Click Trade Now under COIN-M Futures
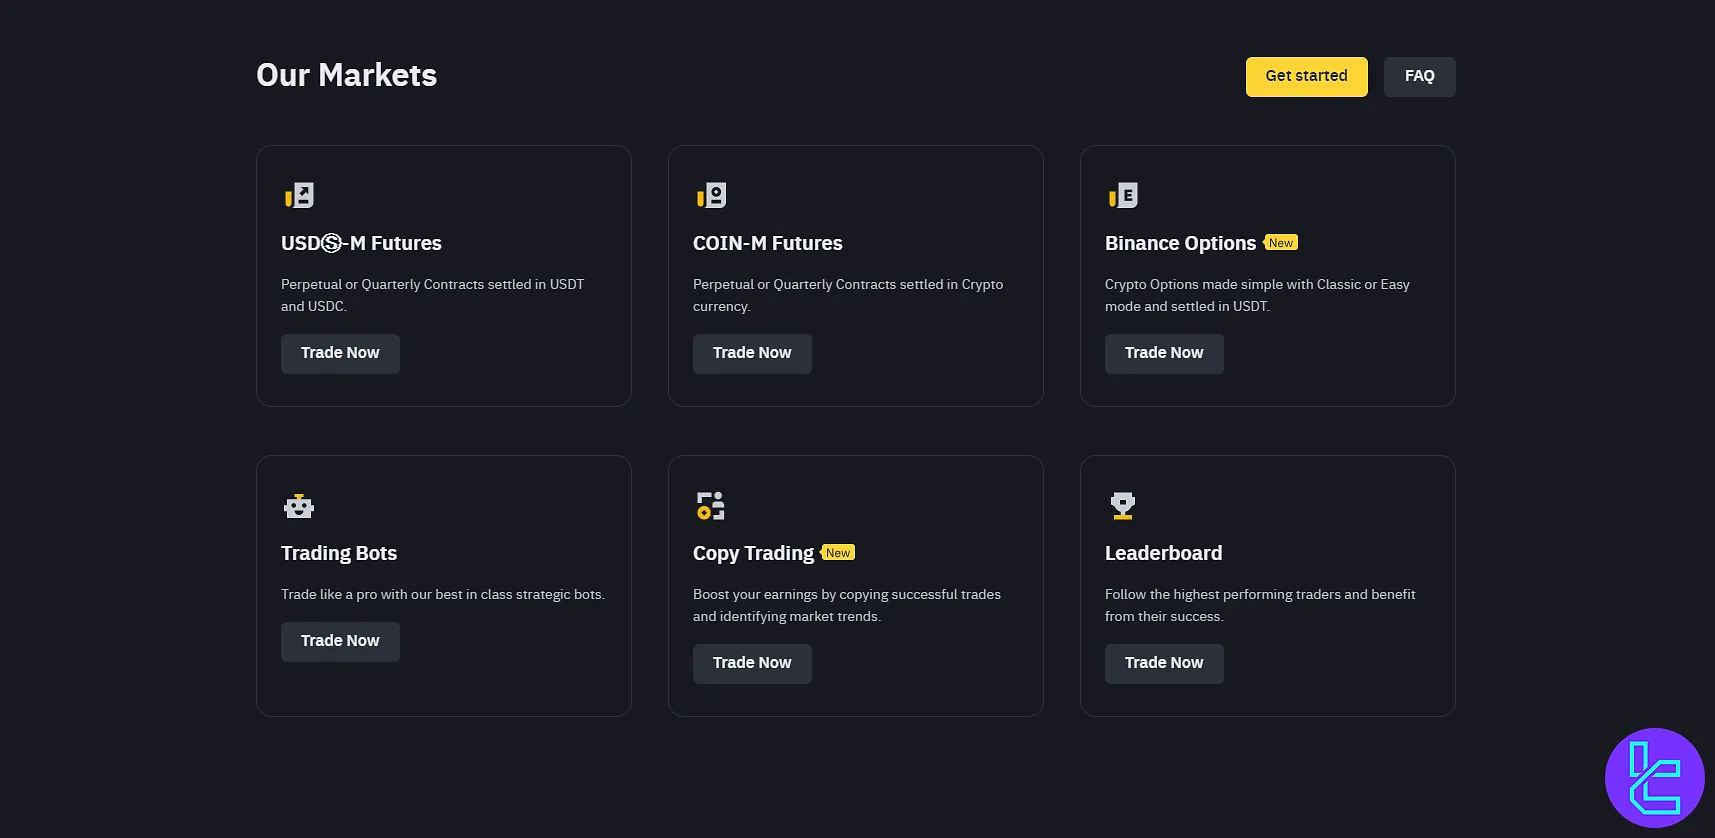 (752, 354)
